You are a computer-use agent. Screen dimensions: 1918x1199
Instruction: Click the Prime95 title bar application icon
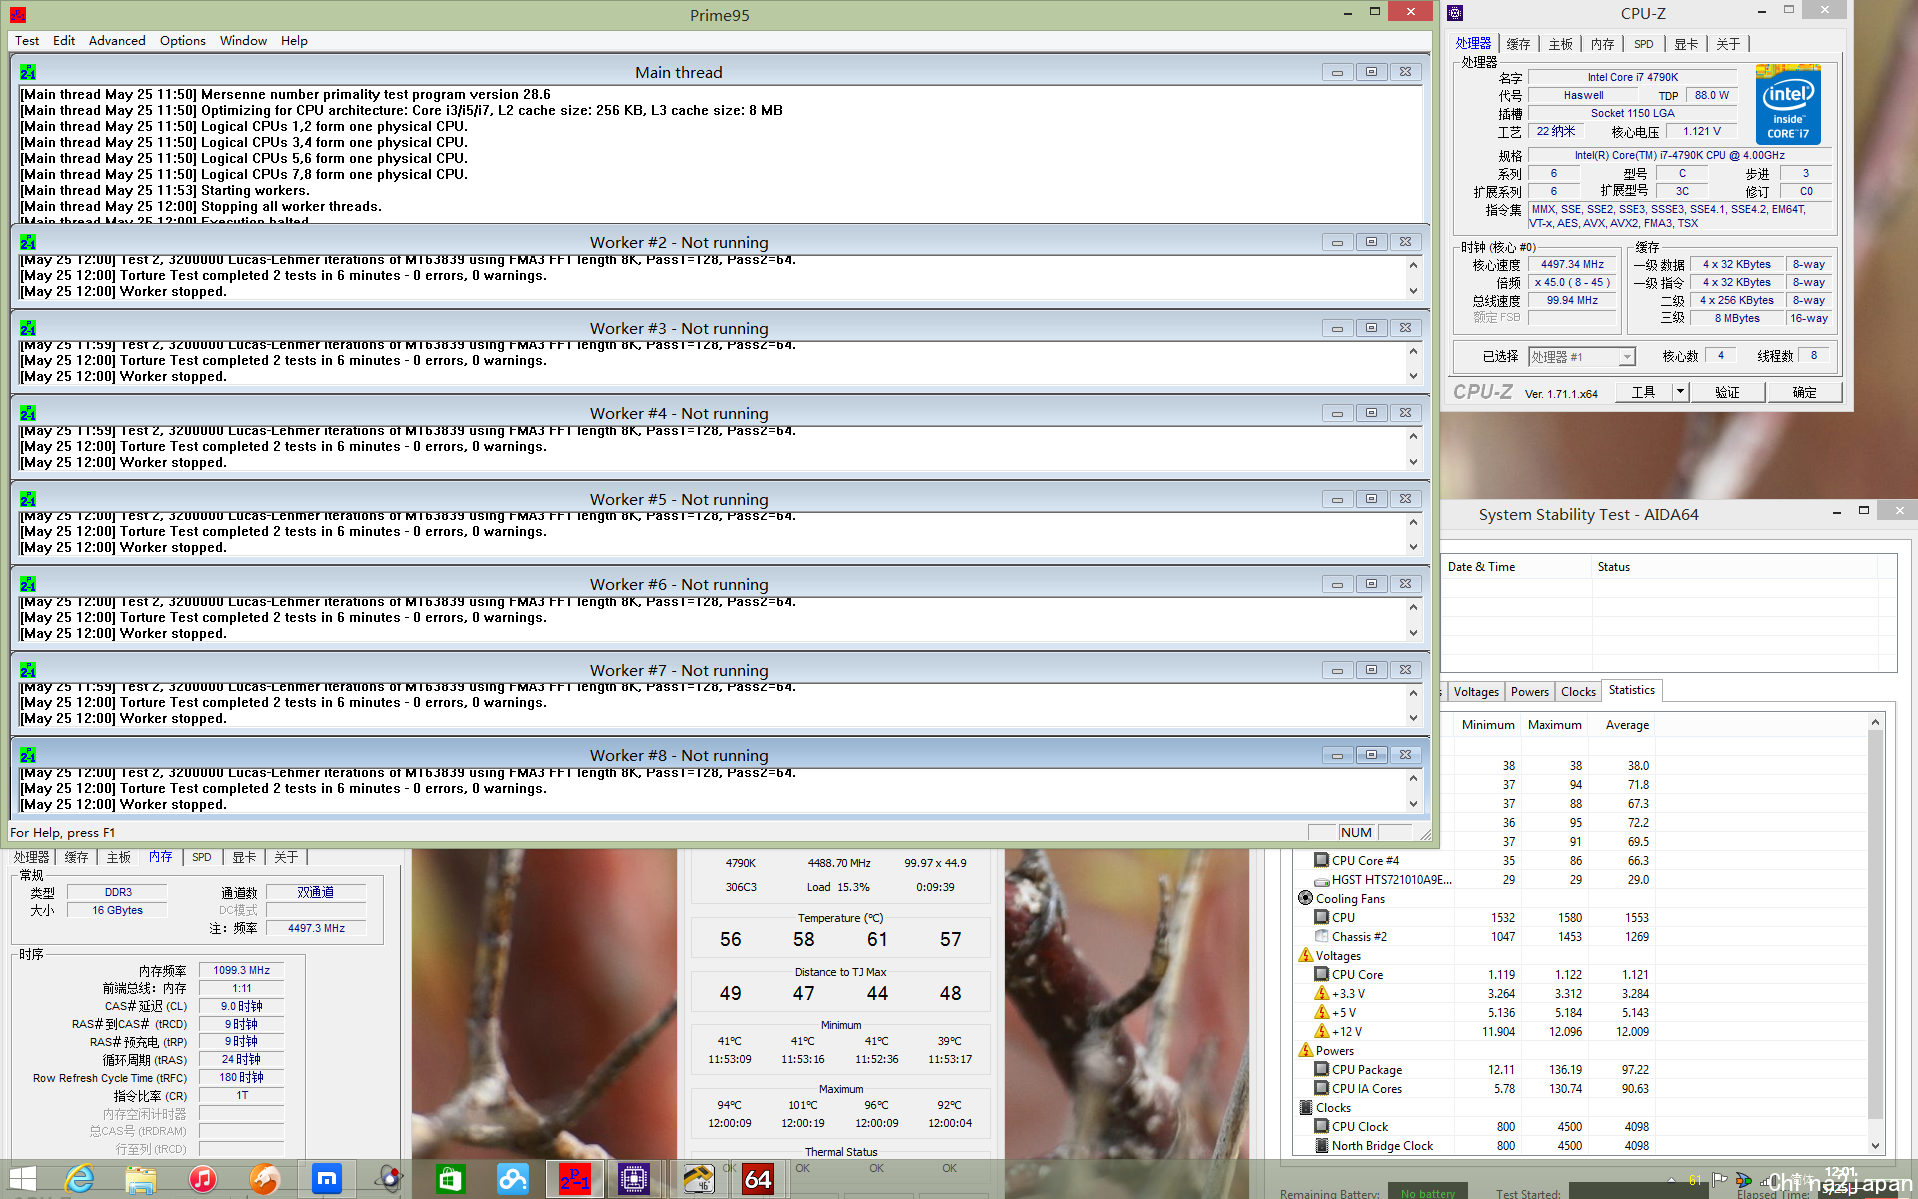pos(18,14)
